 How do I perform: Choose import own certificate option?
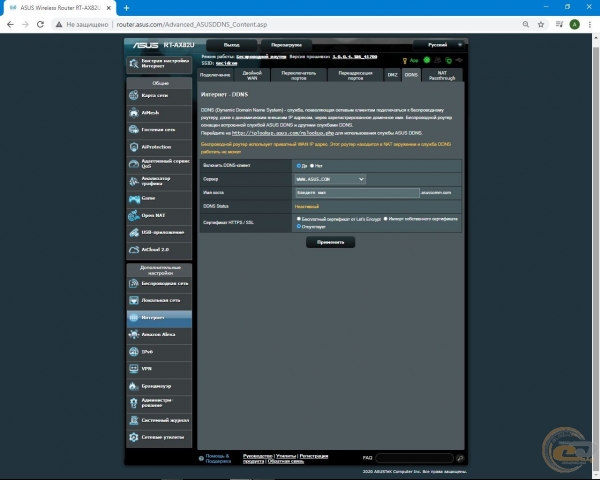[385, 219]
